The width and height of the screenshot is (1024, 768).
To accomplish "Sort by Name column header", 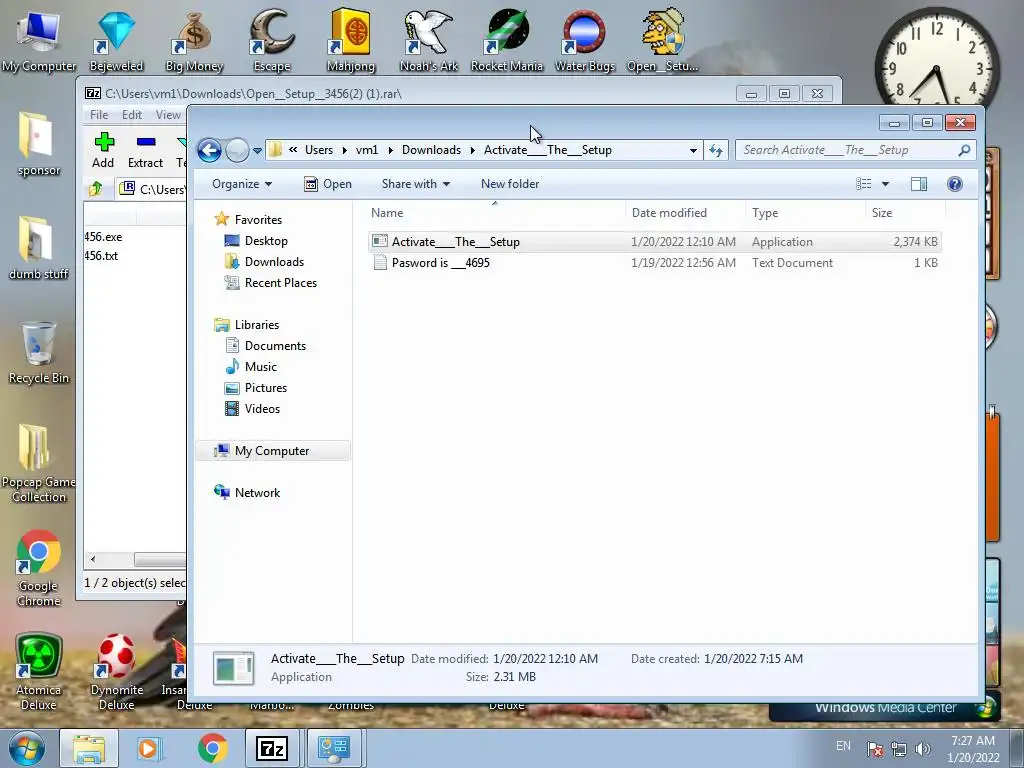I will [x=494, y=213].
